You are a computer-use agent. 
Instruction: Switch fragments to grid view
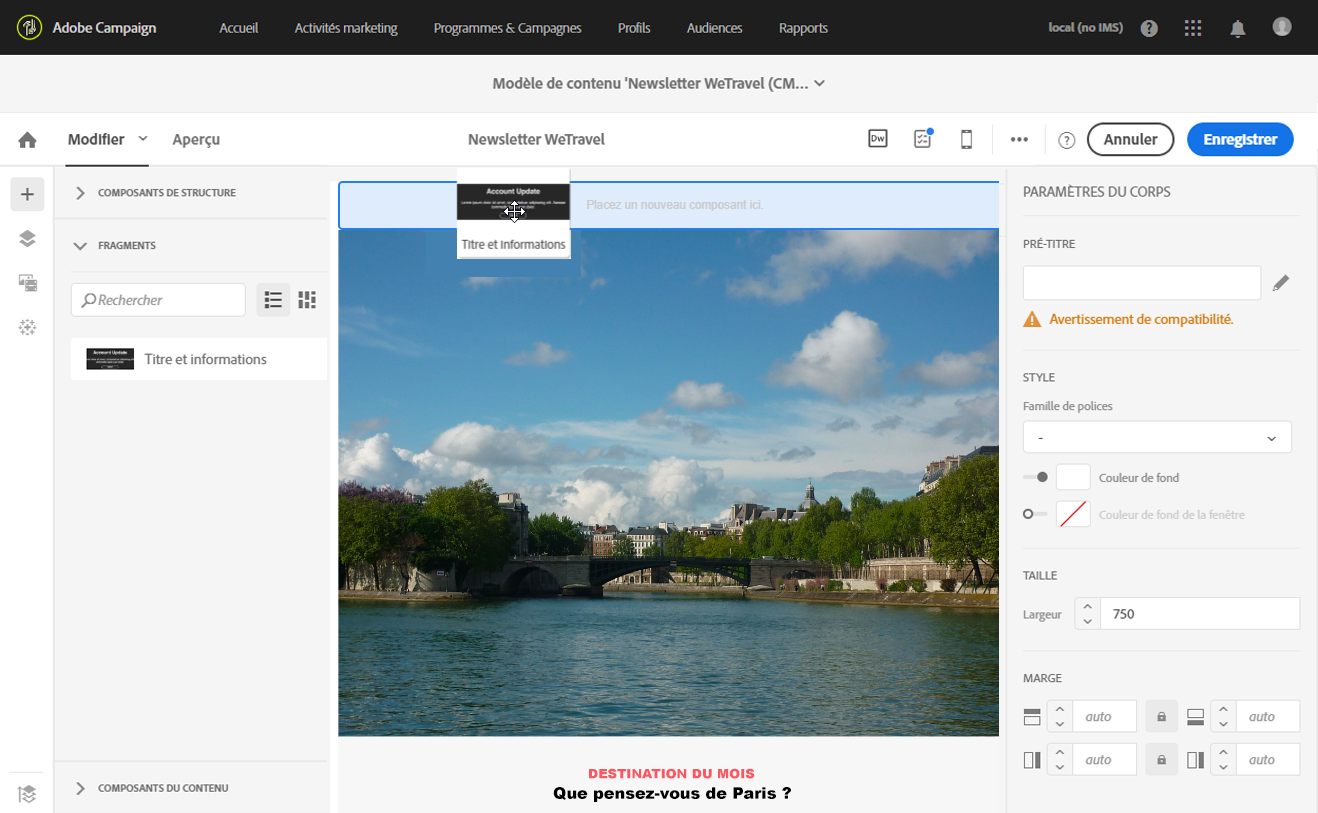[307, 300]
